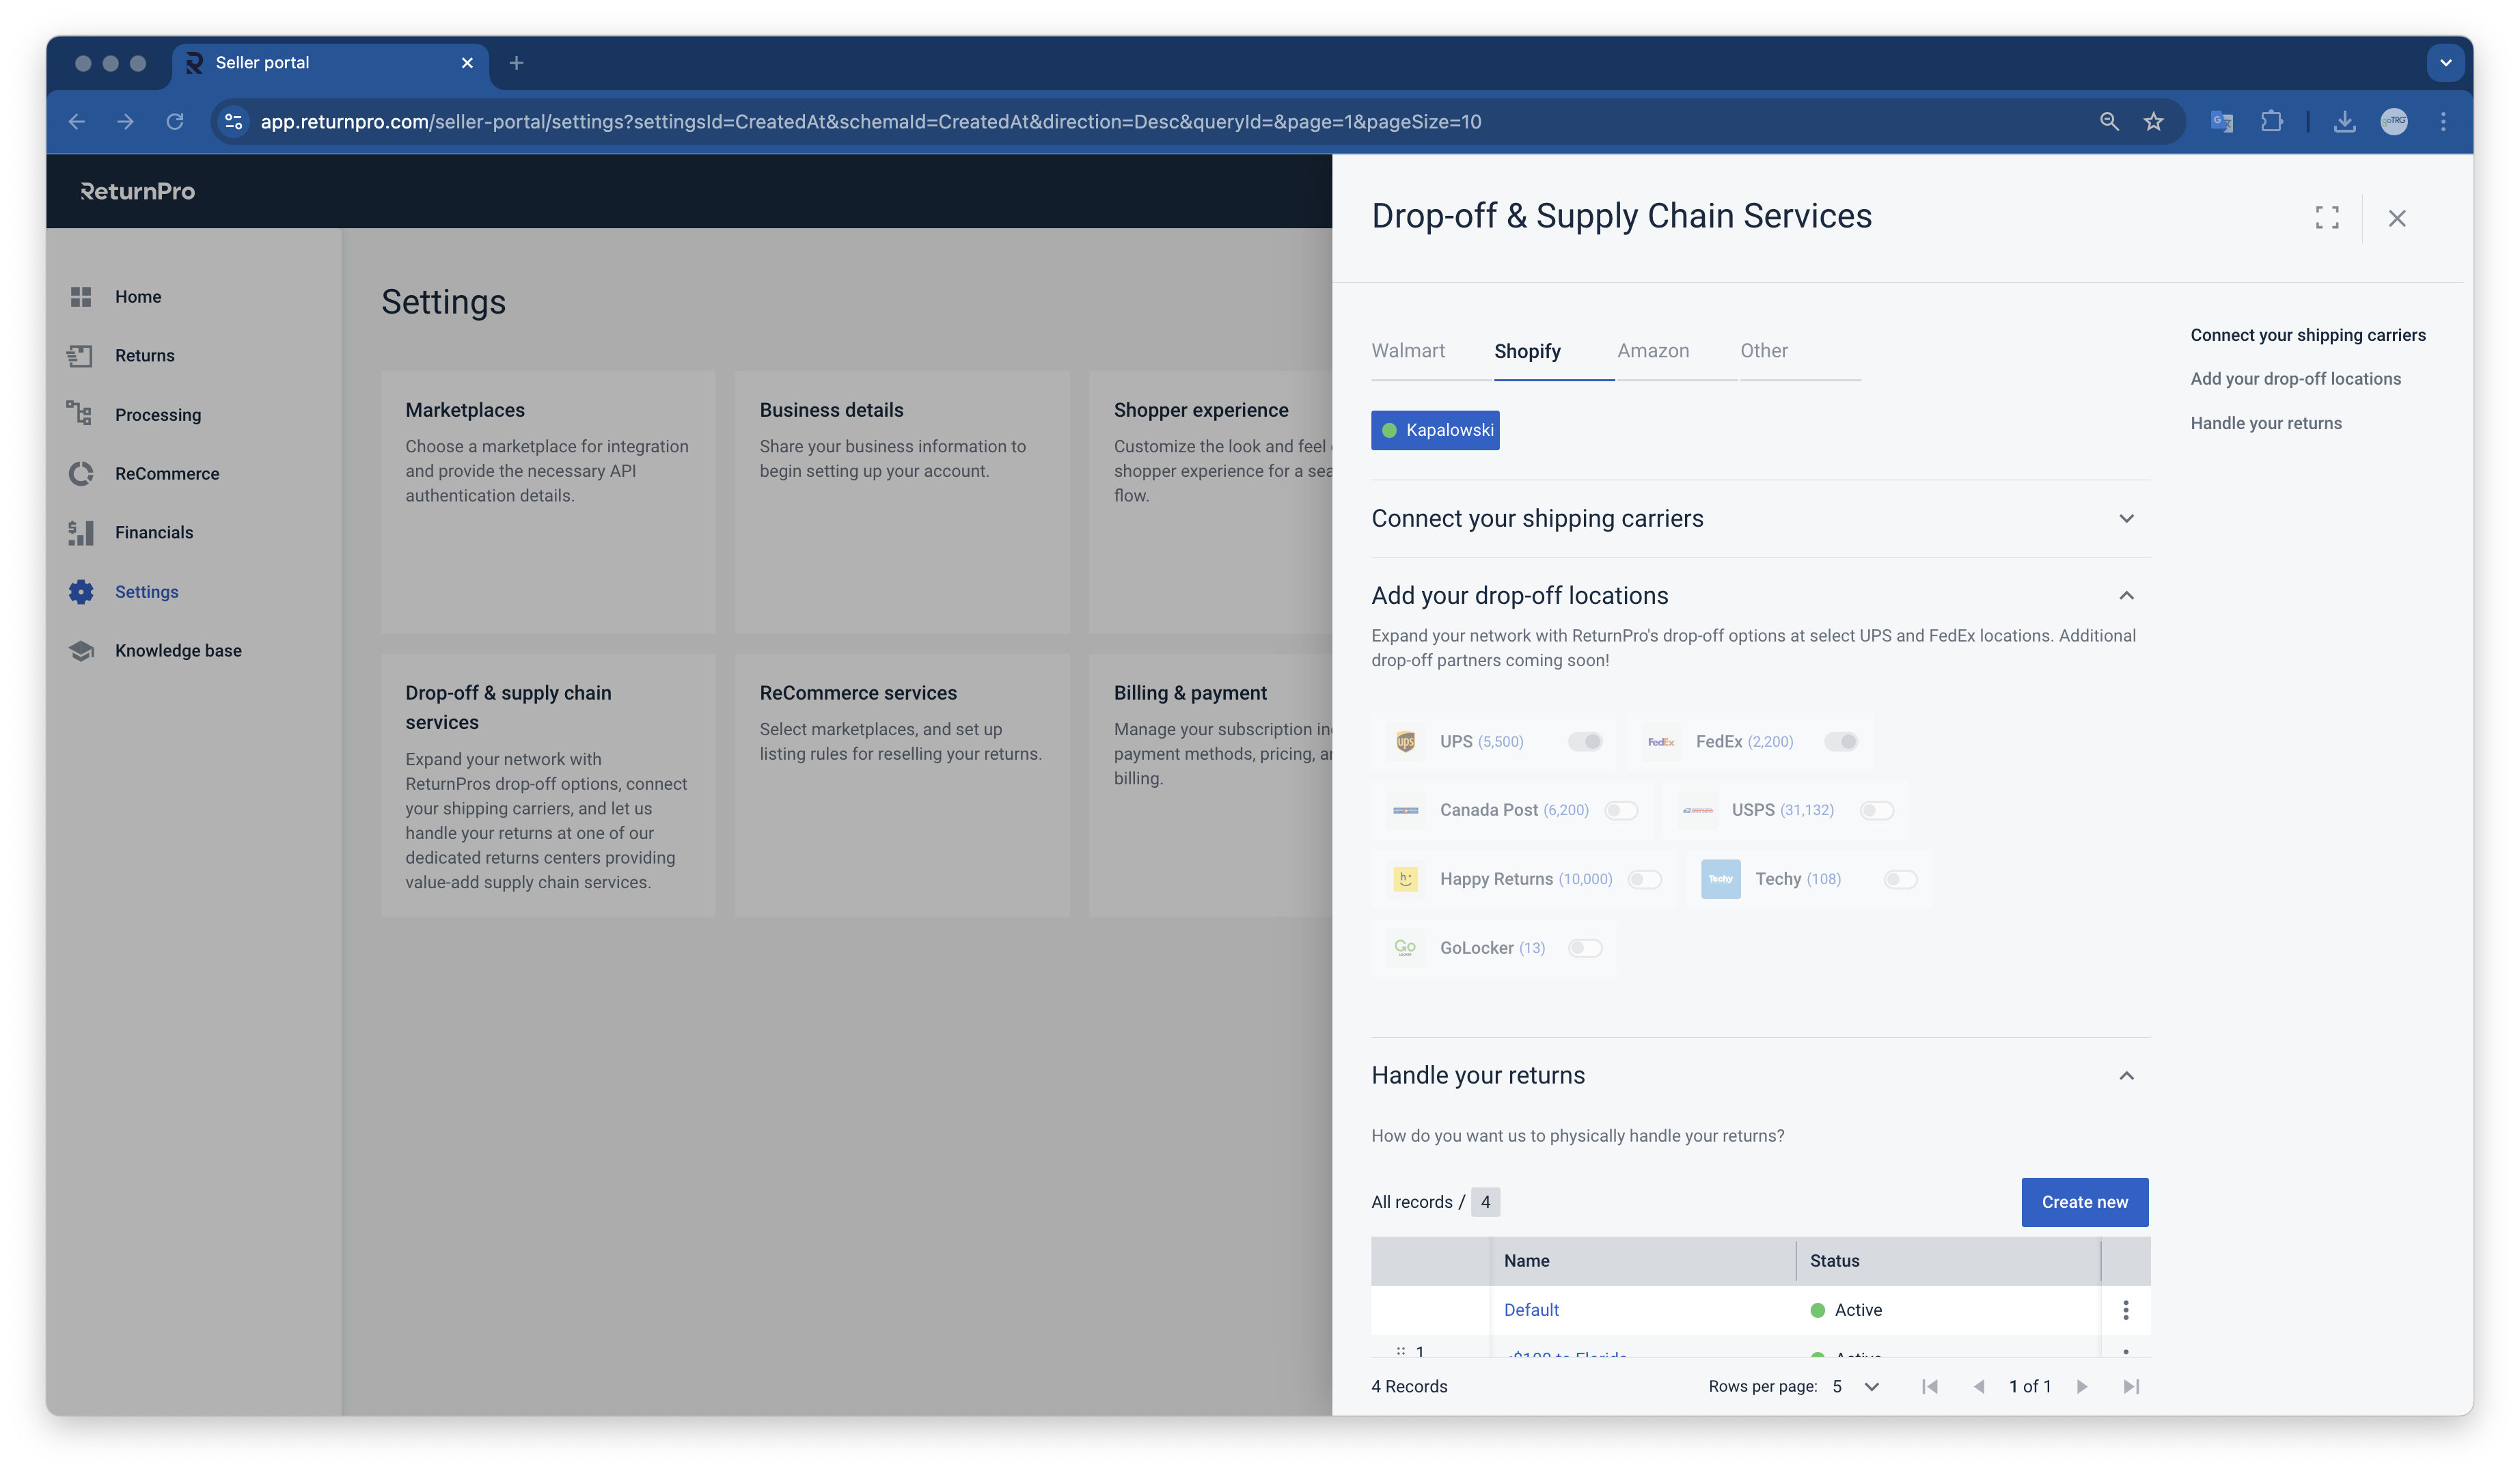Turn on the GoLocker toggle
This screenshot has height=1473, width=2520.
coord(1585,948)
